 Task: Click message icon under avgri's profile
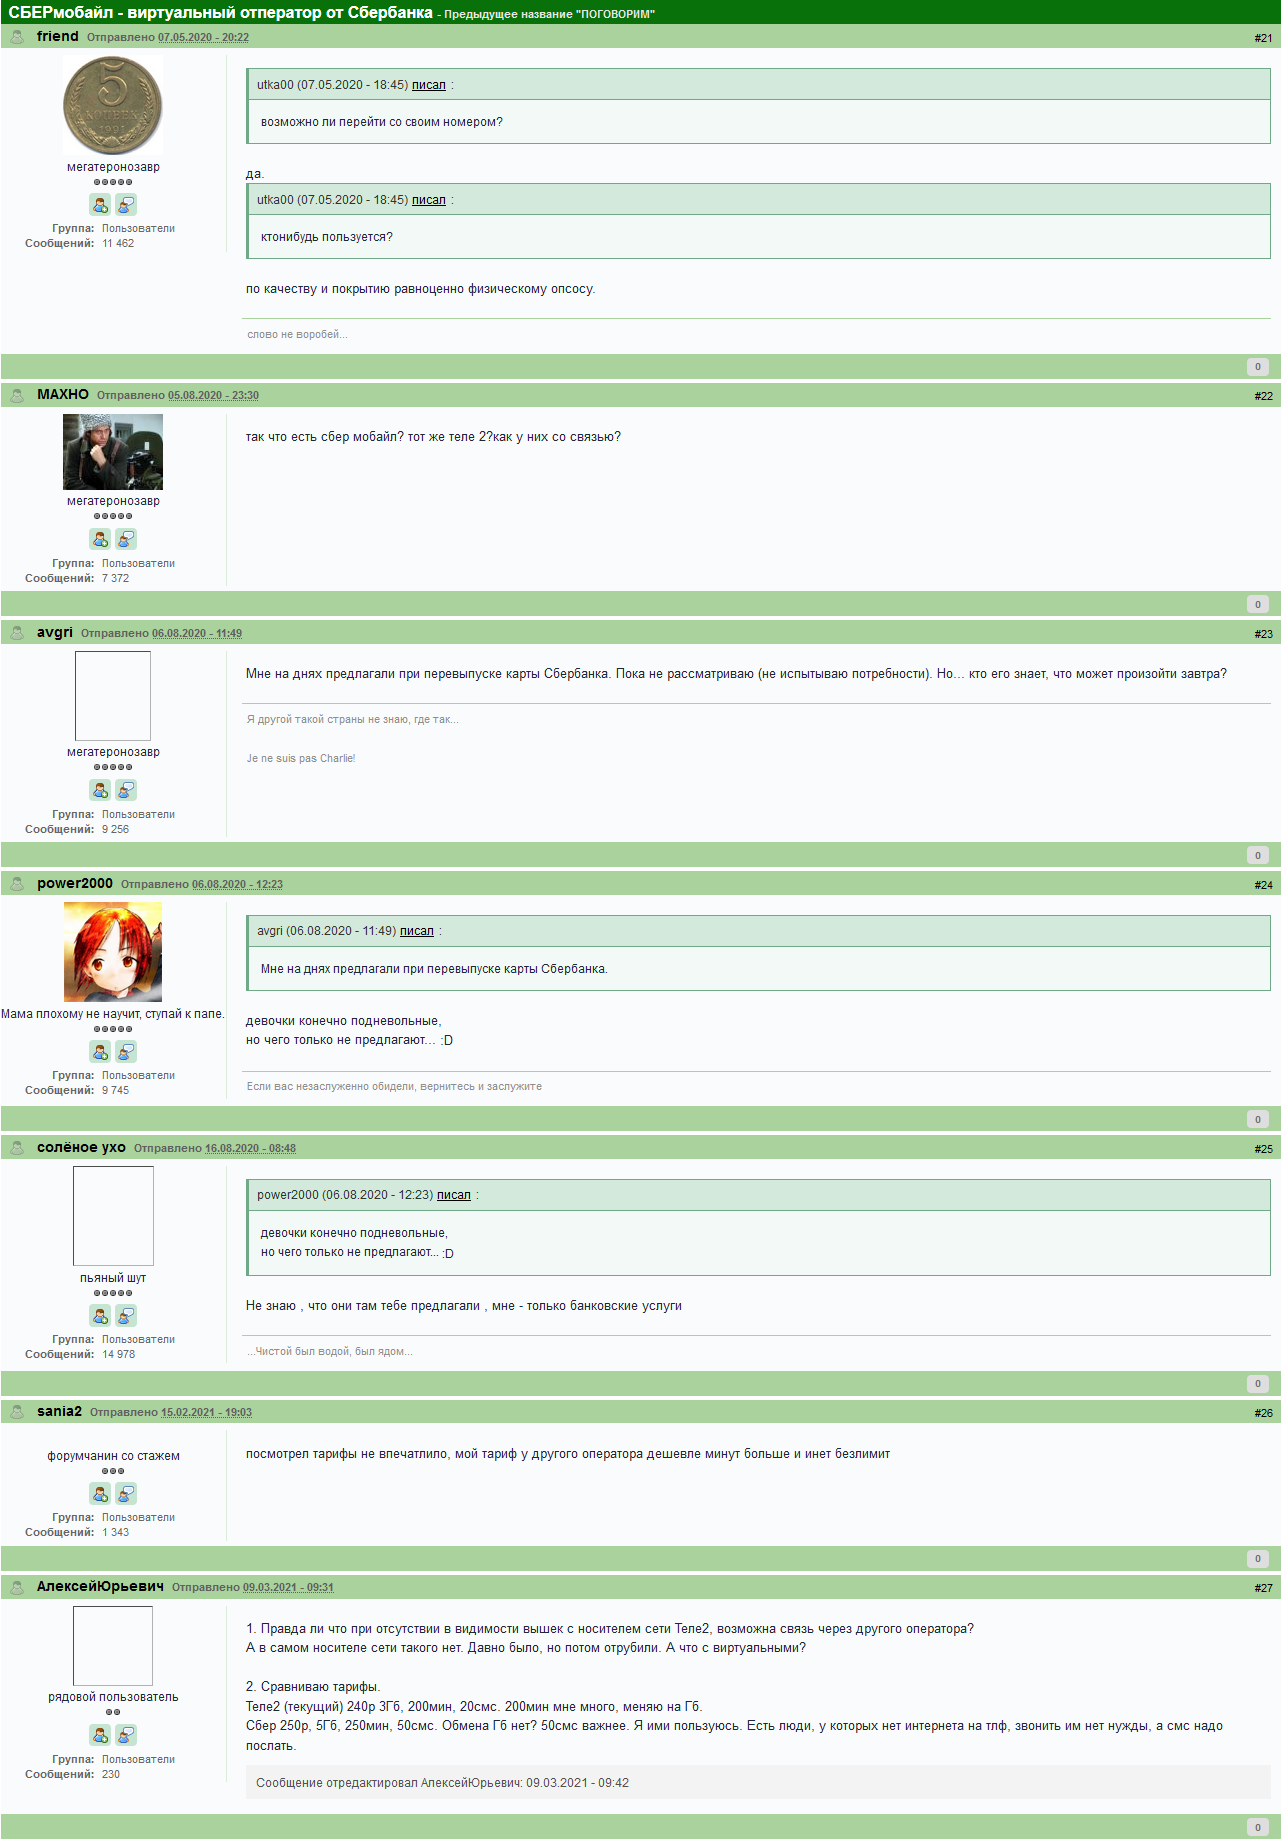coord(126,790)
